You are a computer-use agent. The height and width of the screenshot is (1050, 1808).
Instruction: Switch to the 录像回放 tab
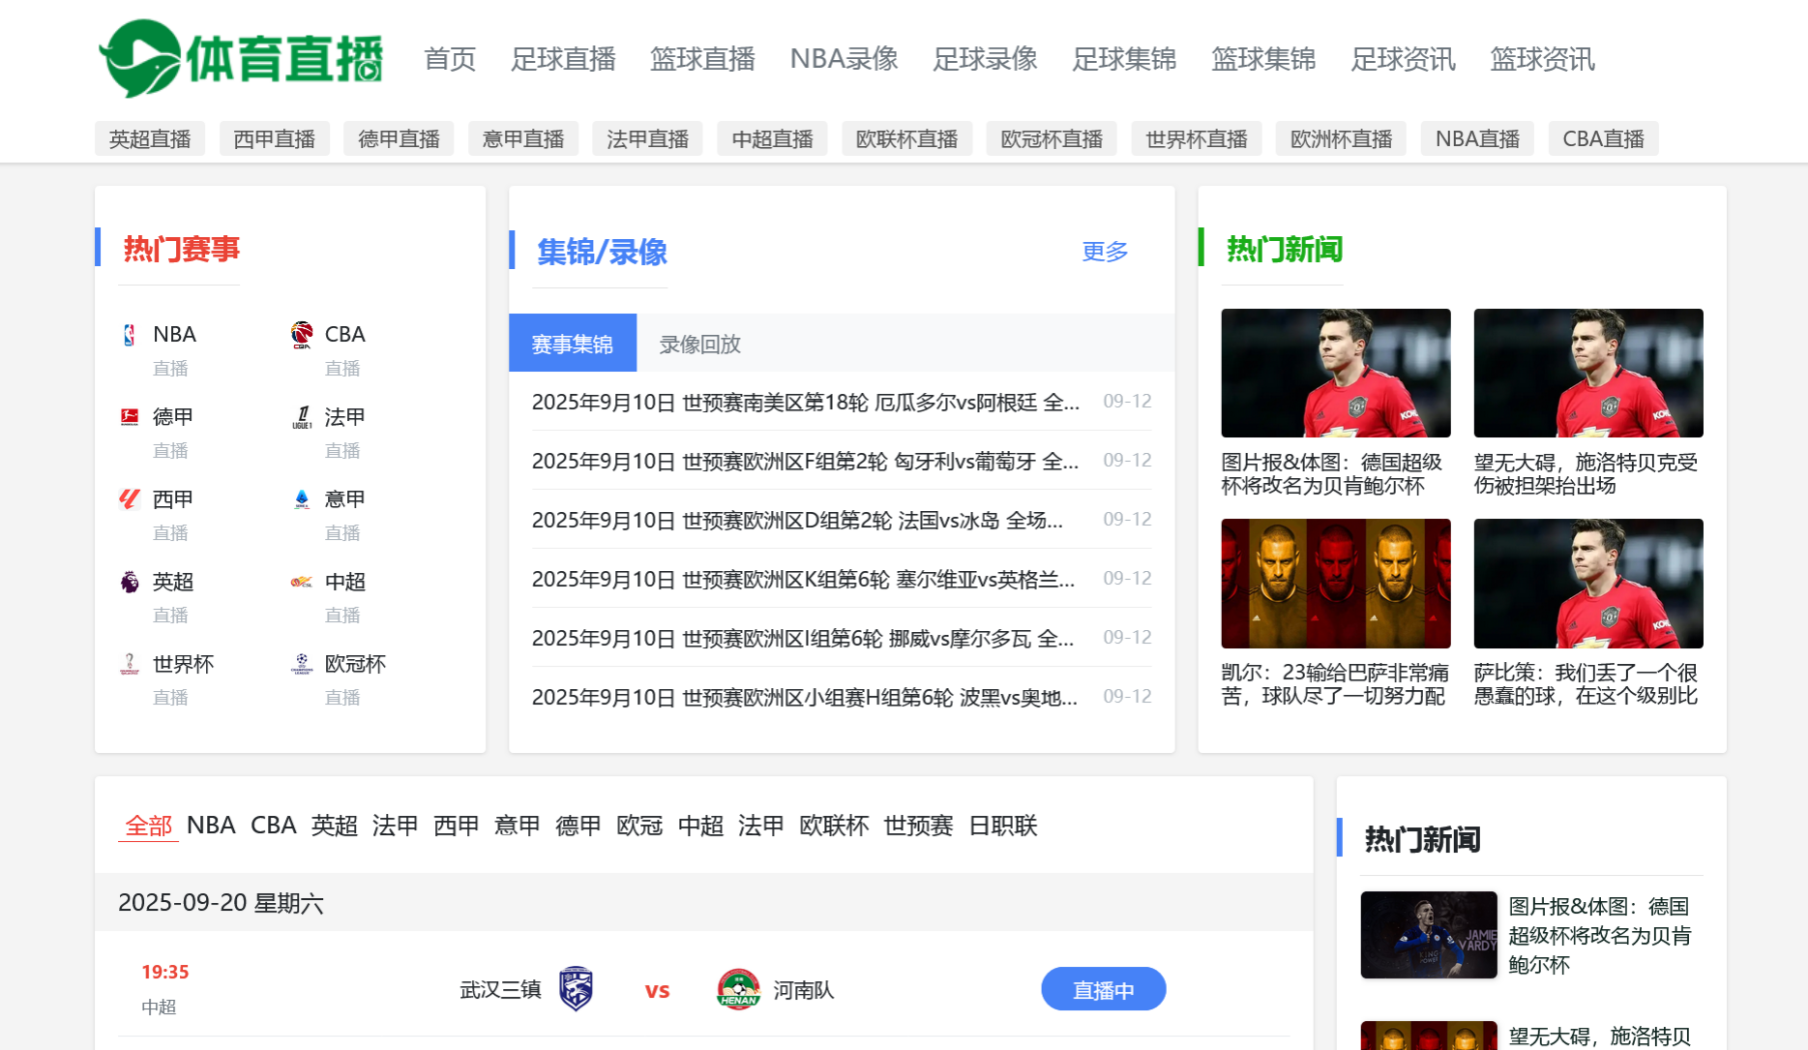700,343
